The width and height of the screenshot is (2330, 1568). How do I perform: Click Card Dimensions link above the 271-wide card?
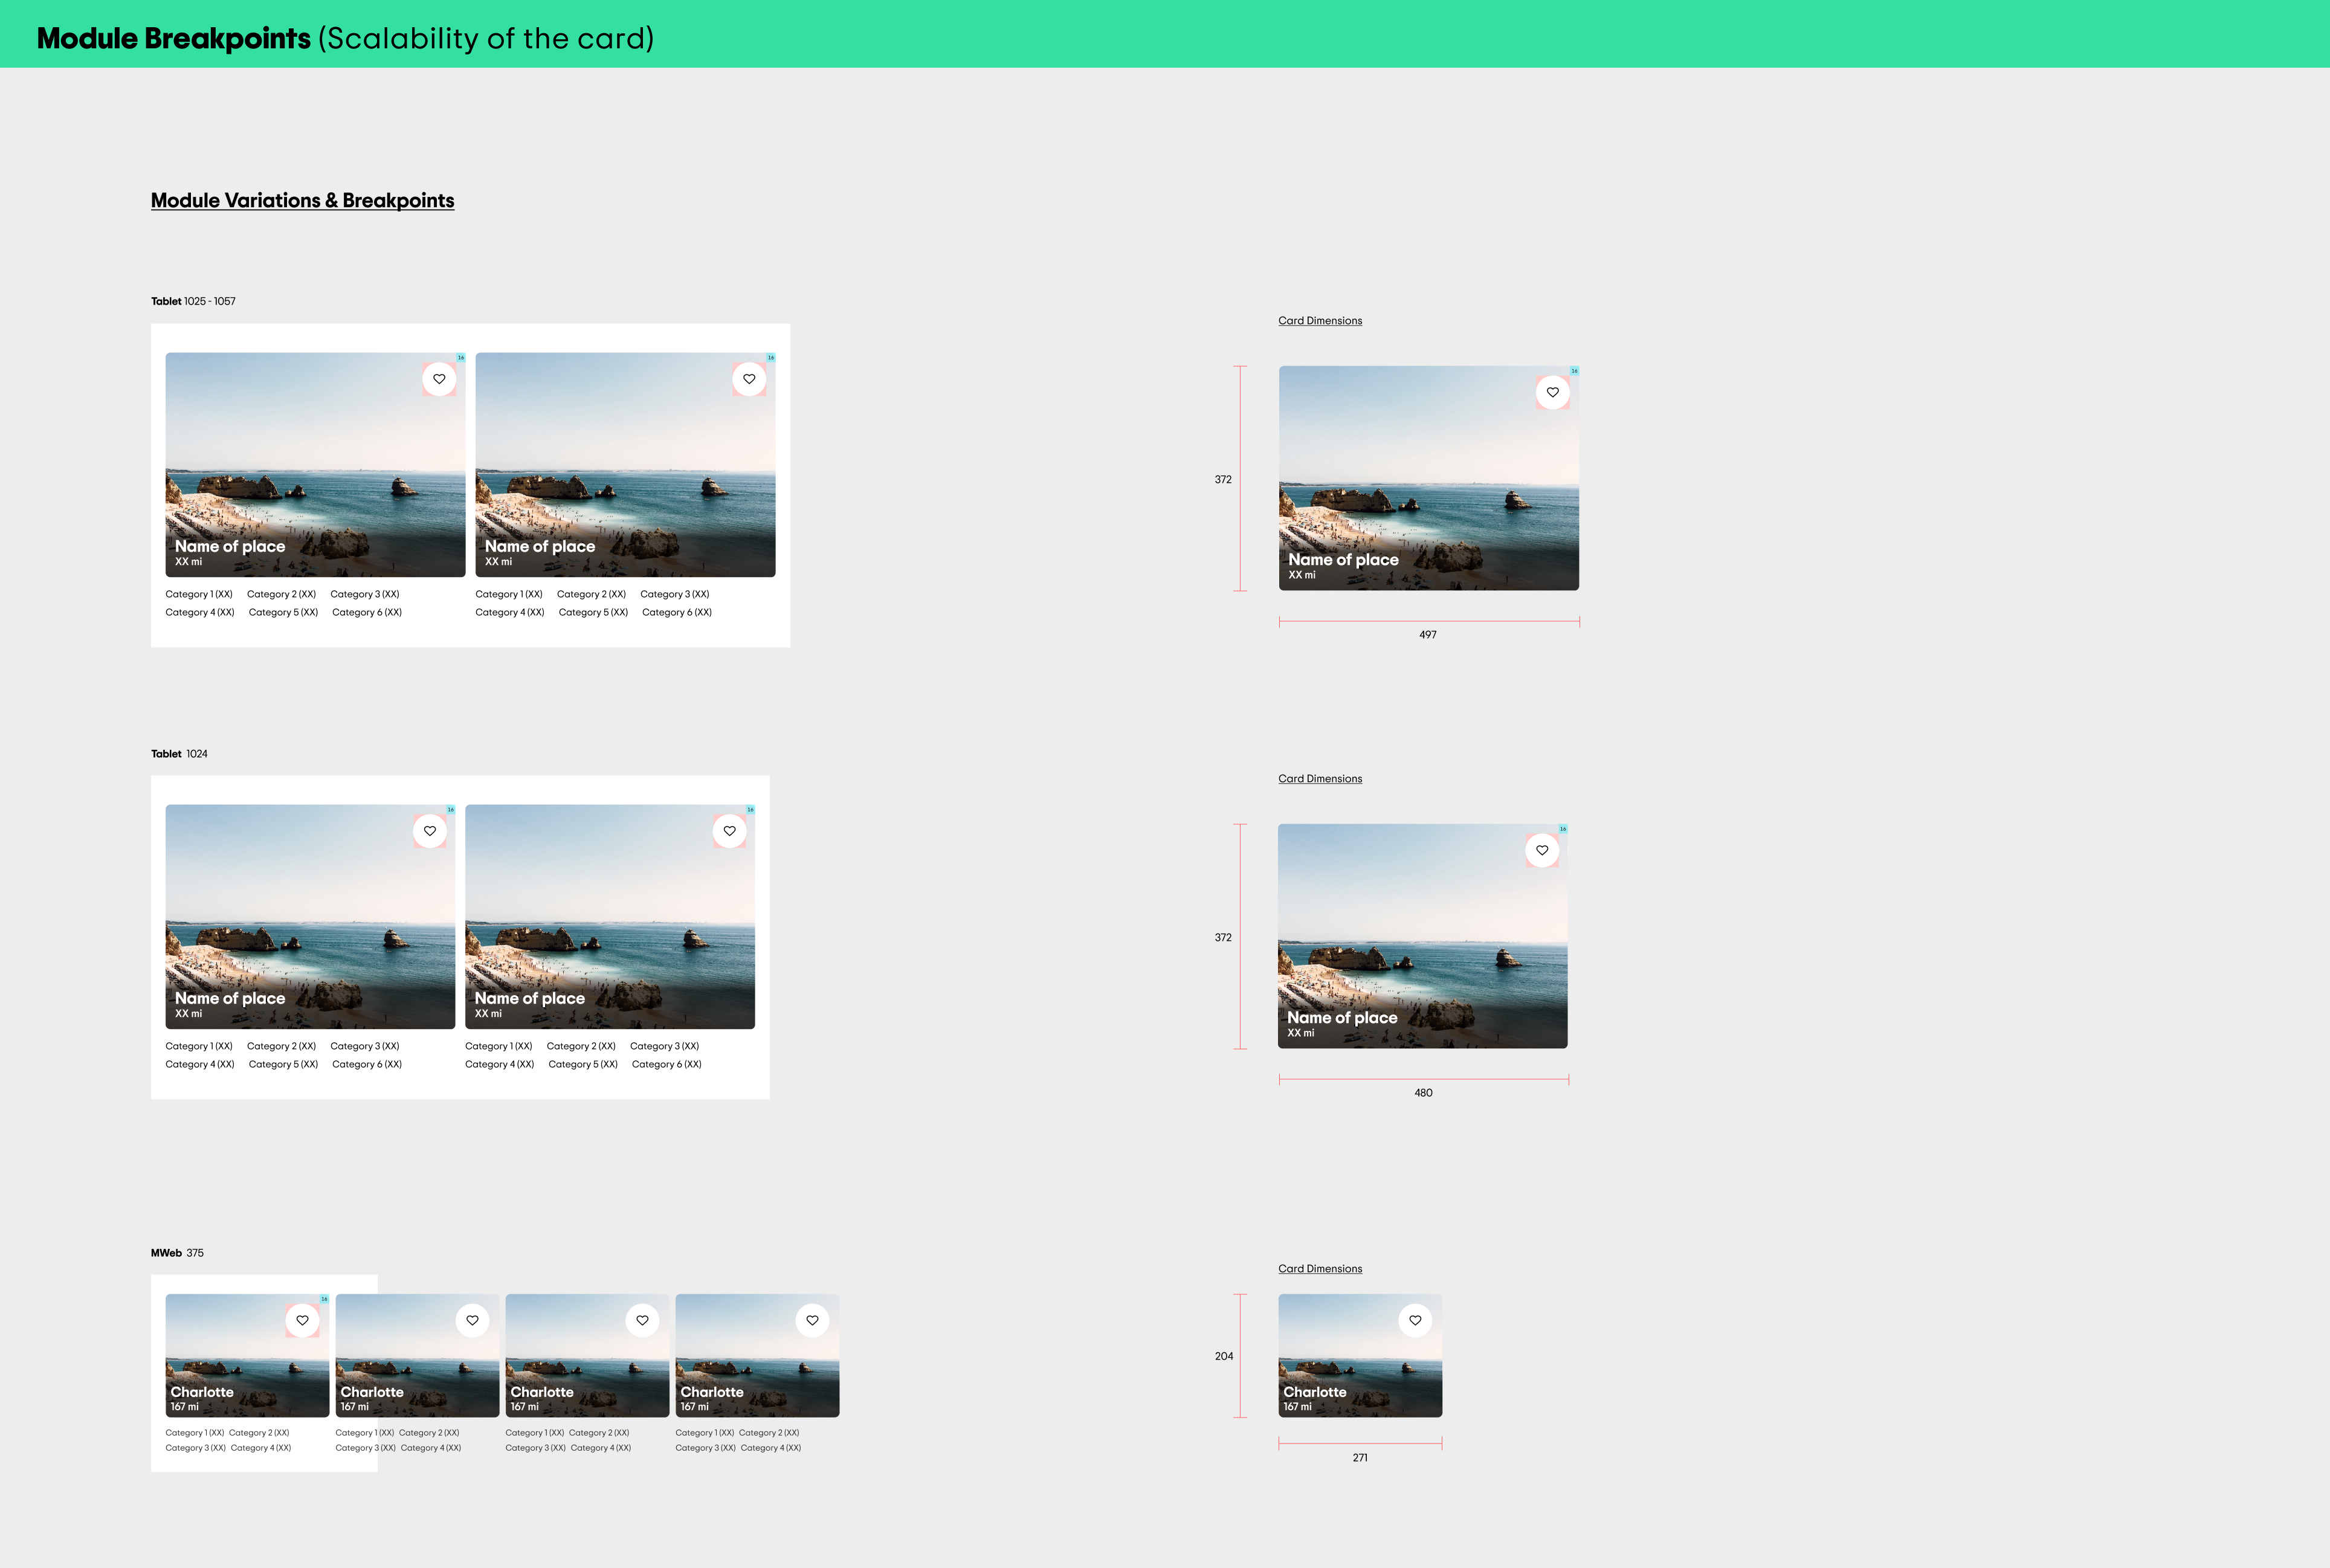point(1320,1269)
